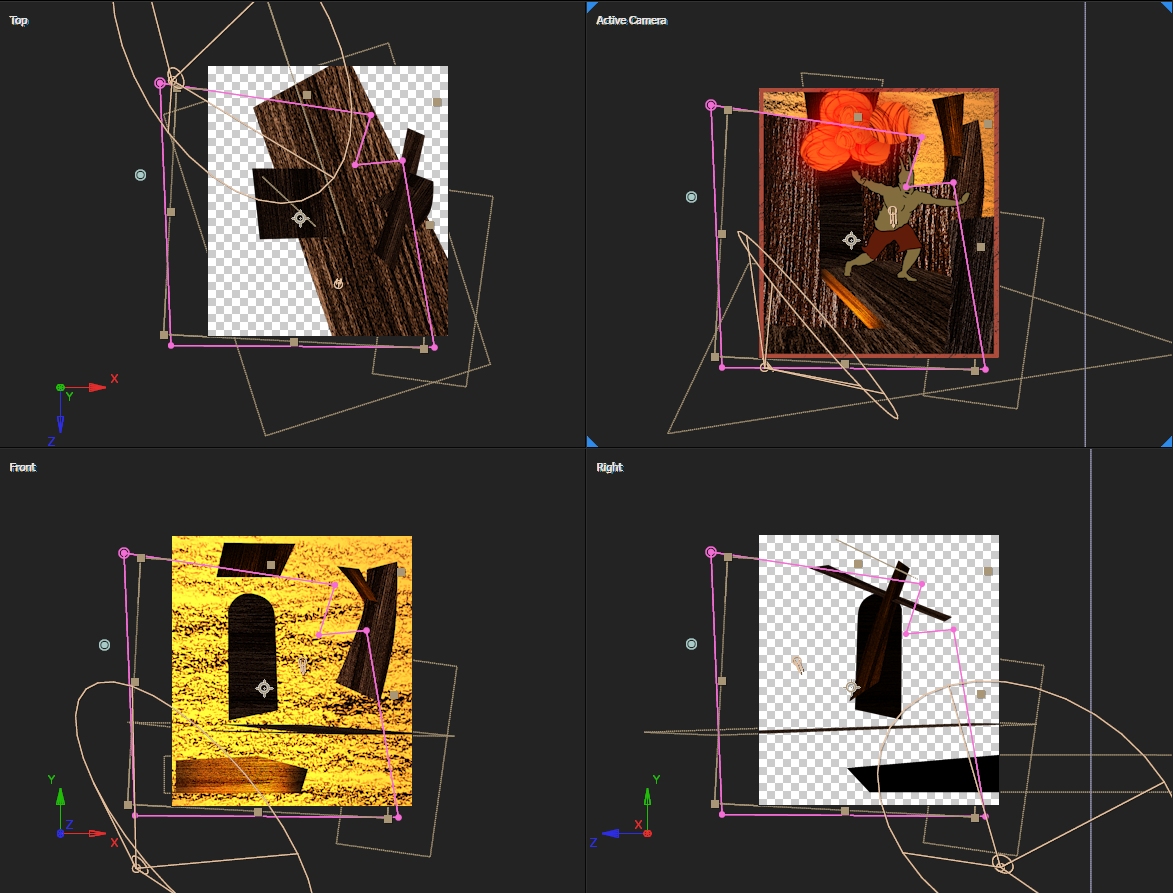This screenshot has width=1173, height=893.
Task: Click the anchor point crosshair in Front view
Action: pos(263,688)
